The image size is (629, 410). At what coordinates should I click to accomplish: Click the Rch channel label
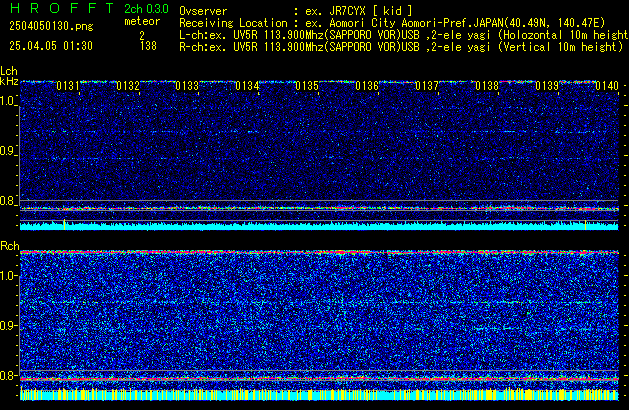[10, 246]
